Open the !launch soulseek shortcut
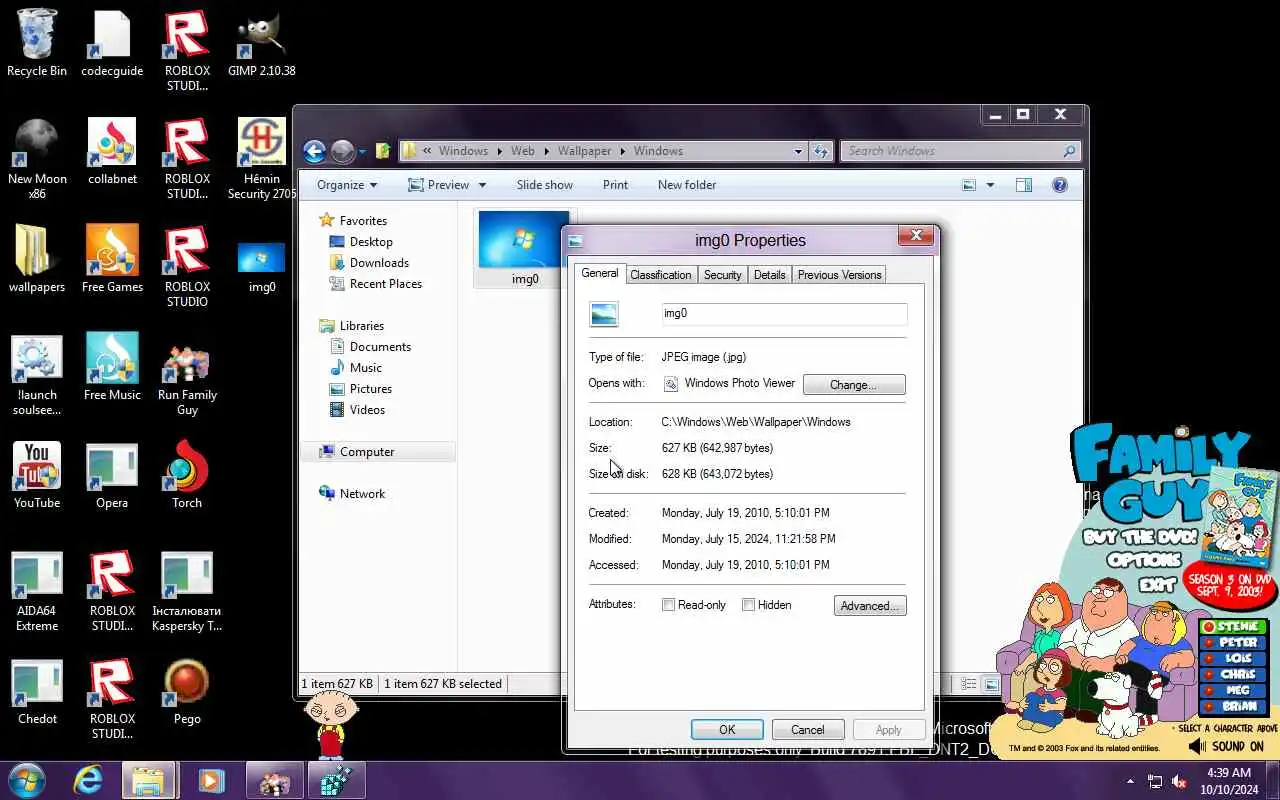 pos(37,375)
